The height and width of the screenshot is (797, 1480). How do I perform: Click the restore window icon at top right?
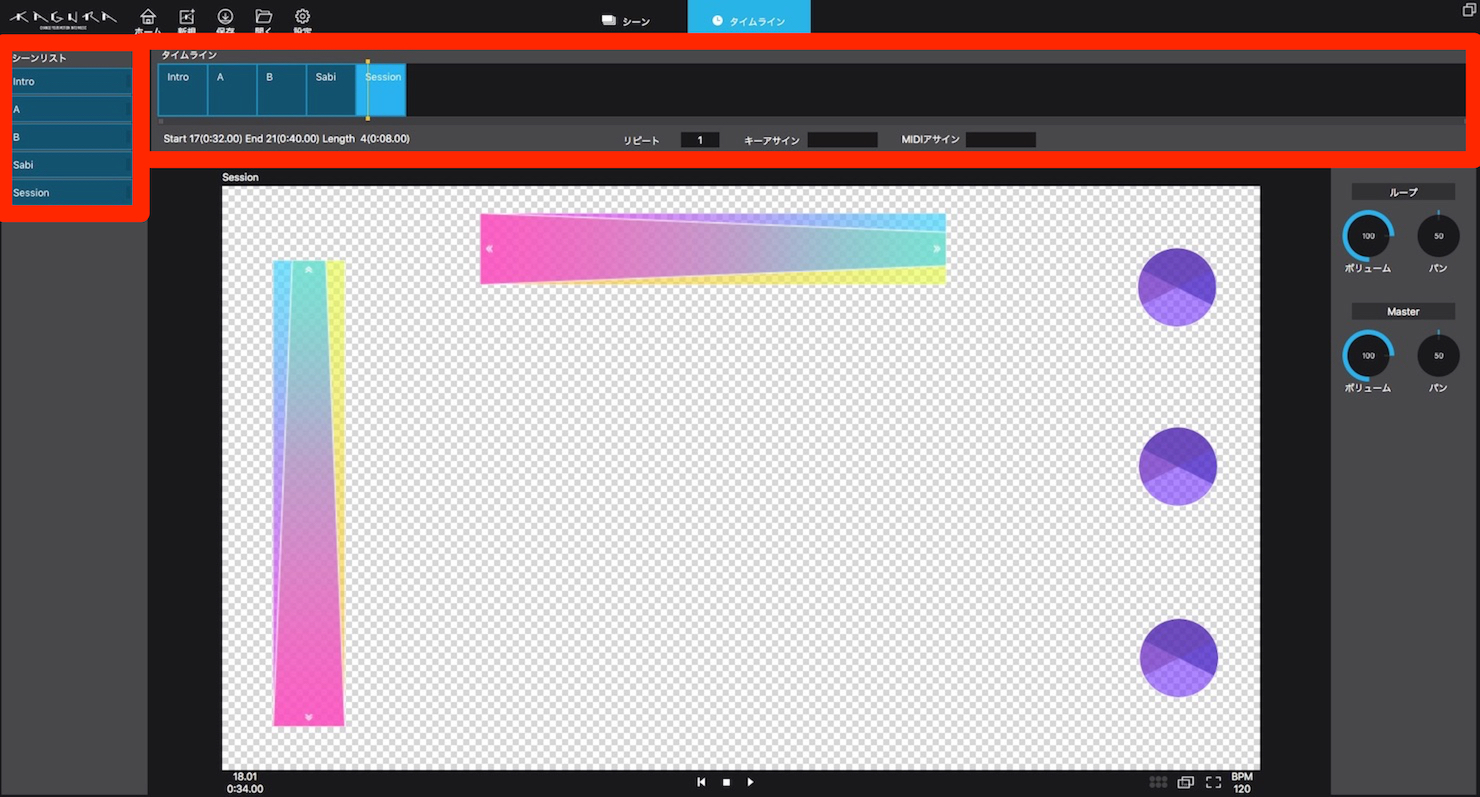tap(1469, 9)
